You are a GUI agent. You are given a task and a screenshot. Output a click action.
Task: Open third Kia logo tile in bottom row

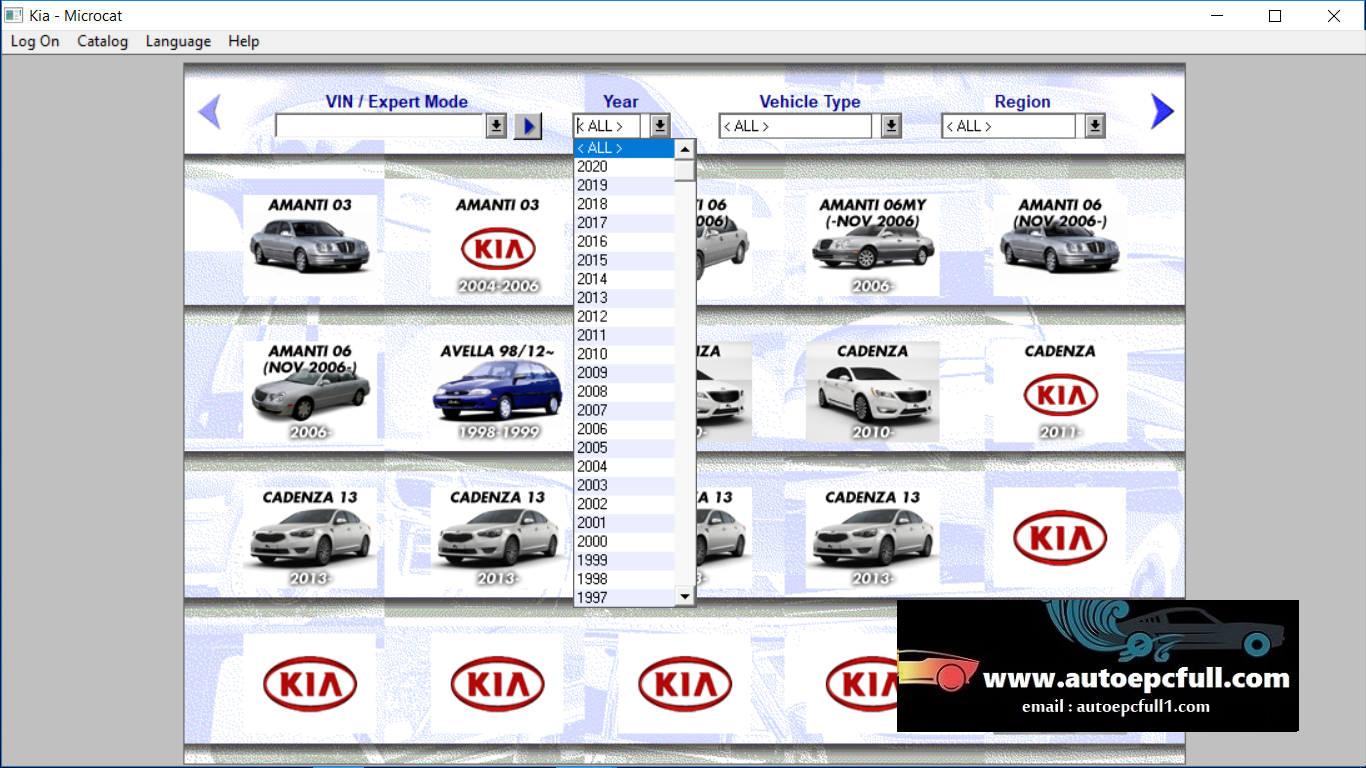point(685,685)
